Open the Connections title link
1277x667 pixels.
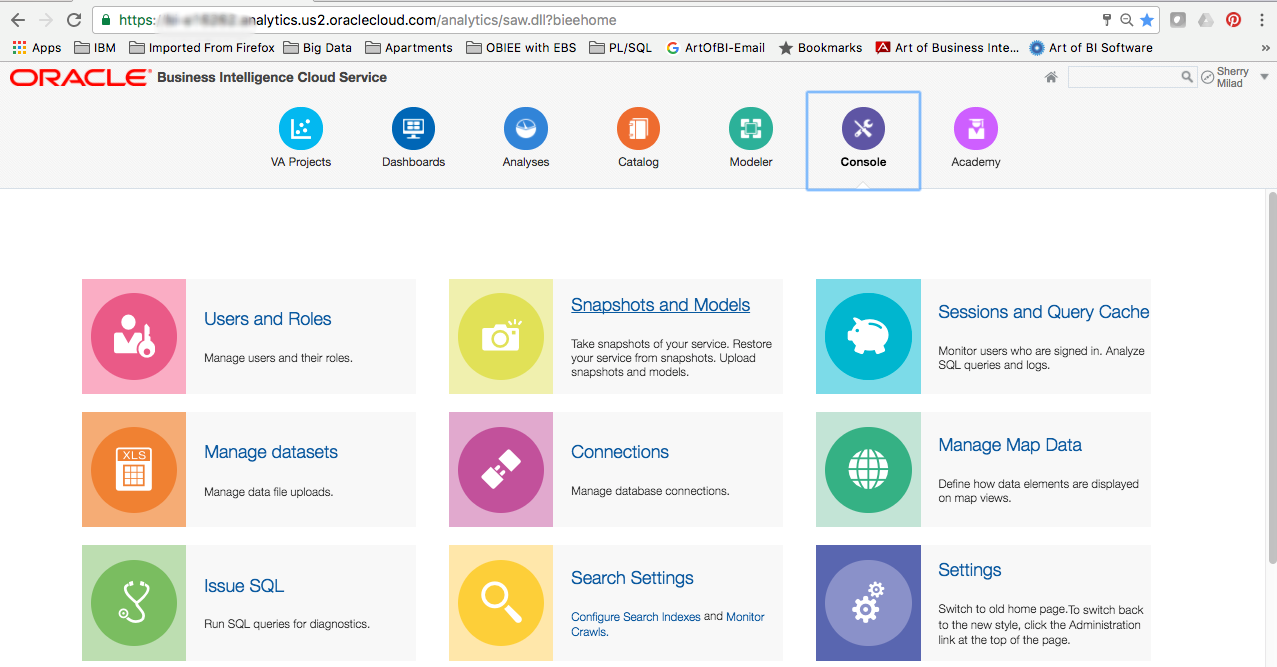pyautogui.click(x=620, y=452)
